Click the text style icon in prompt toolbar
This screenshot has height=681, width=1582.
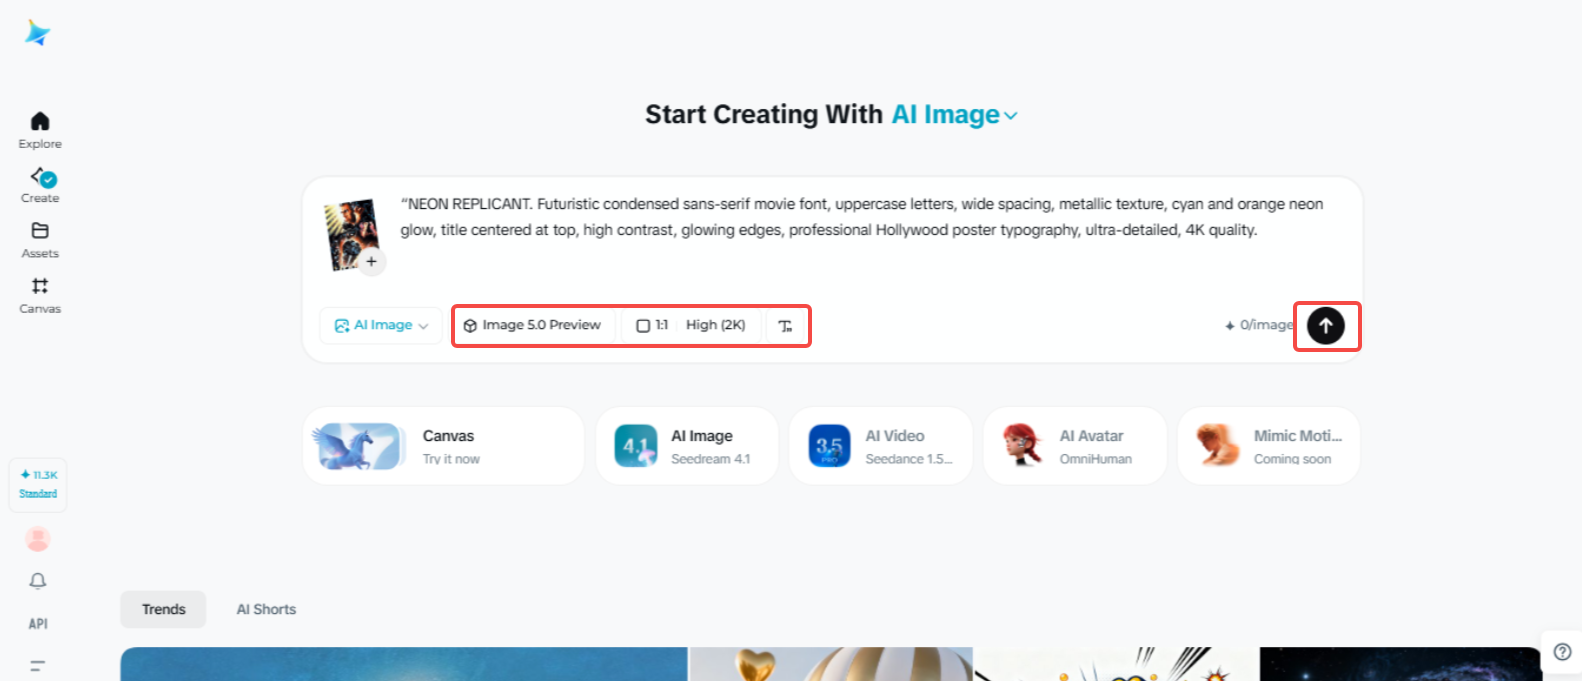(785, 326)
